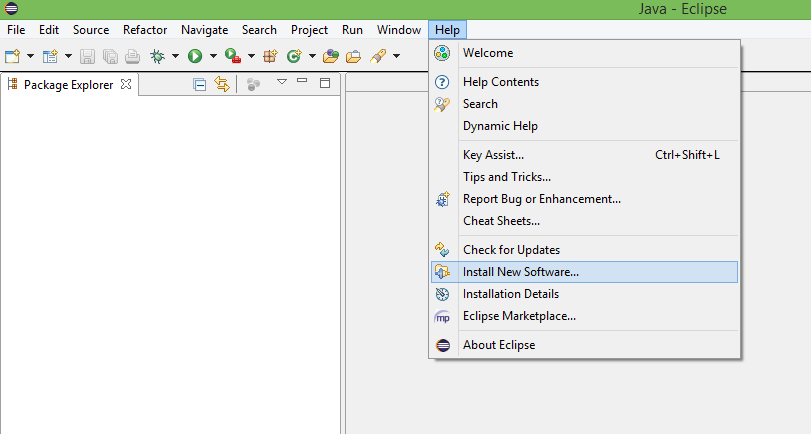This screenshot has height=434, width=811.
Task: Open the File menu
Action: point(16,30)
